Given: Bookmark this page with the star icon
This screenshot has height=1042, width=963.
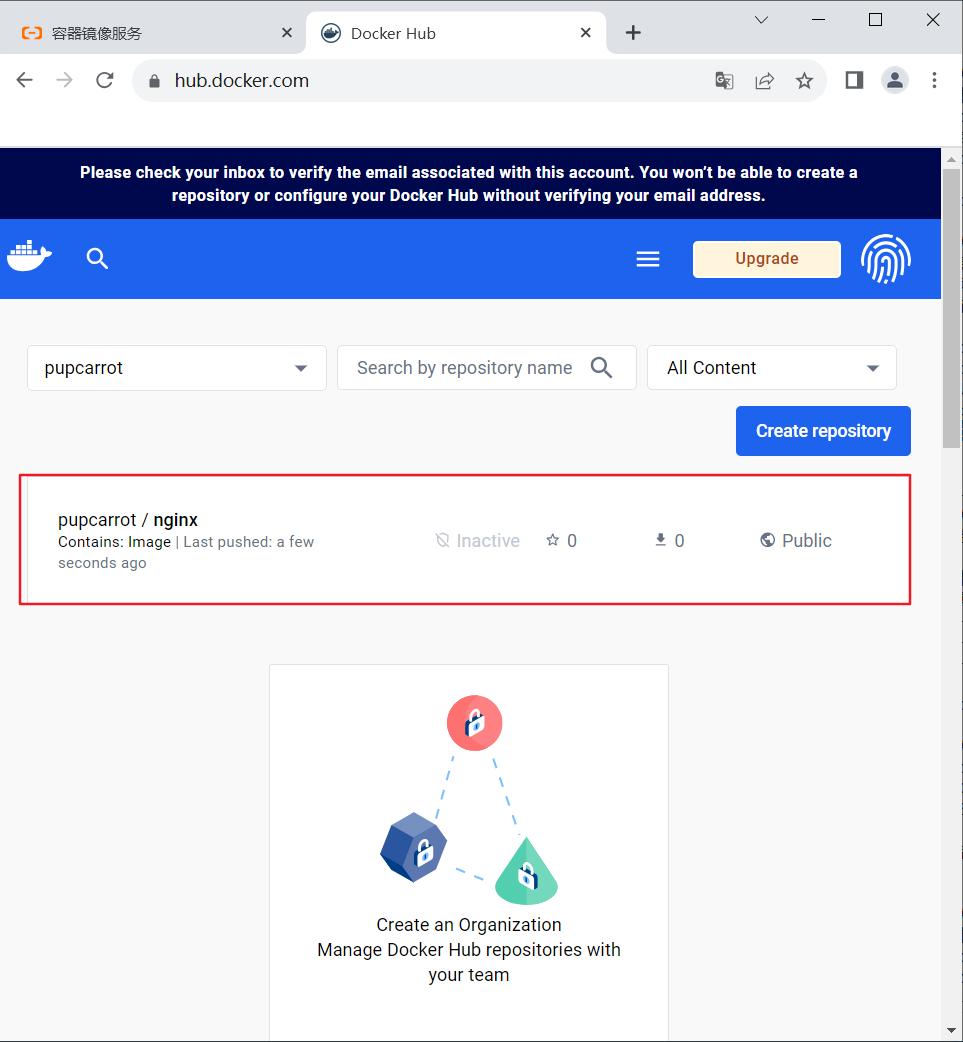Looking at the screenshot, I should click(x=804, y=81).
